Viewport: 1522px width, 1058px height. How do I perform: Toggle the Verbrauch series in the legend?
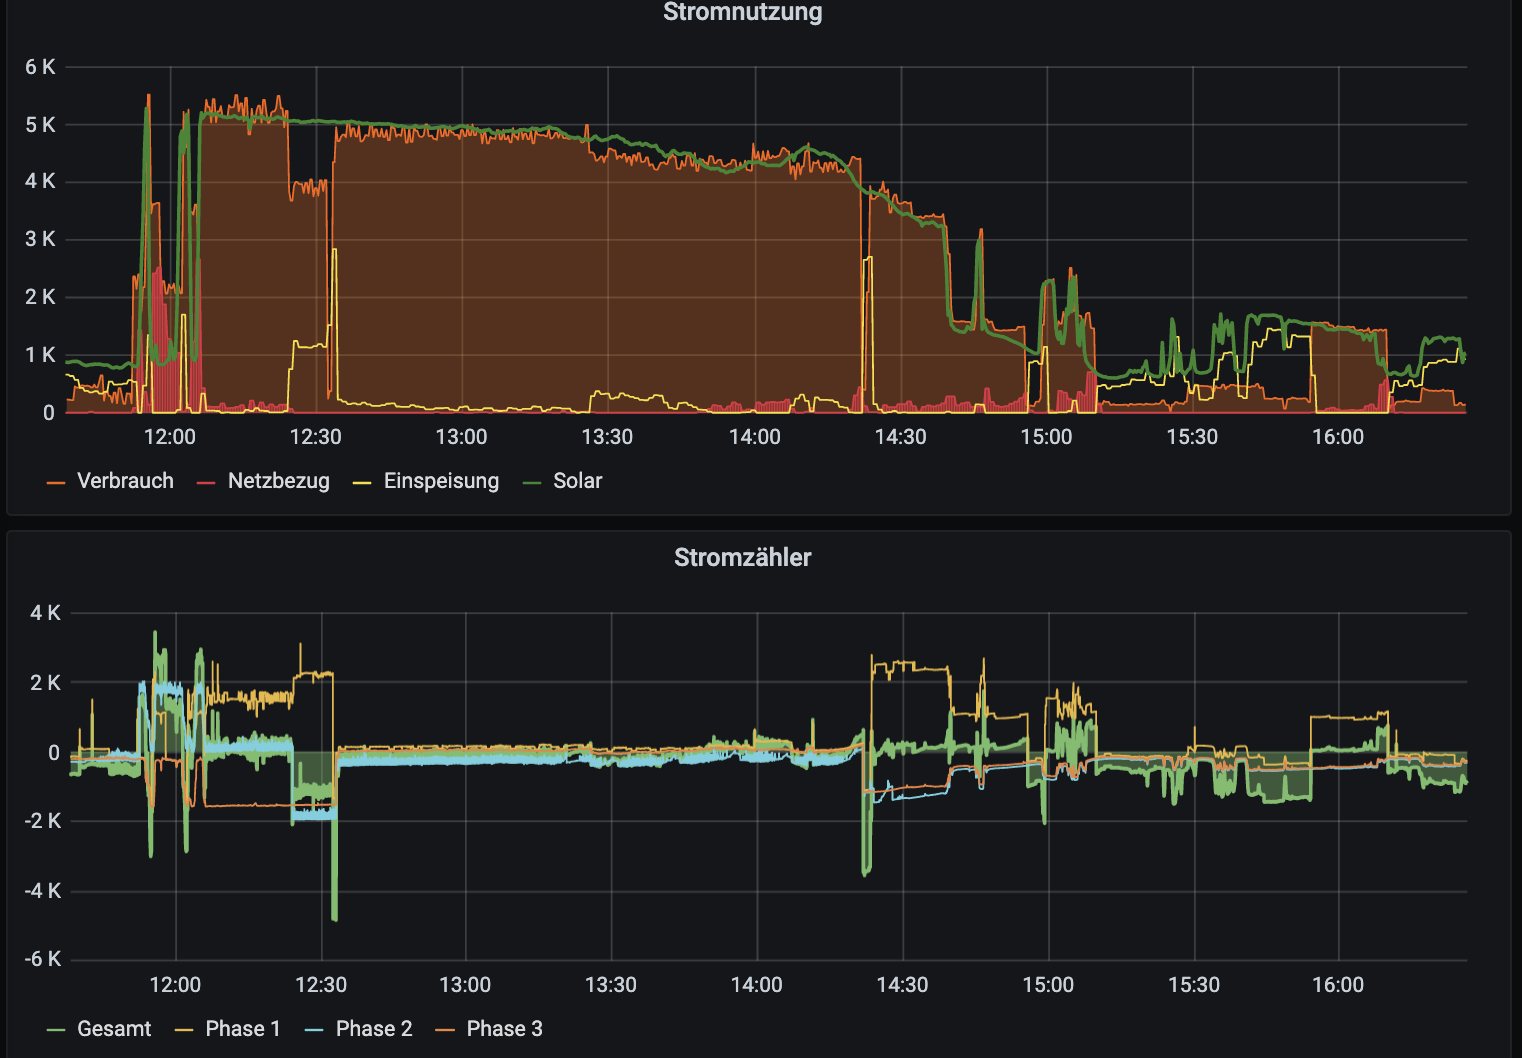click(125, 481)
